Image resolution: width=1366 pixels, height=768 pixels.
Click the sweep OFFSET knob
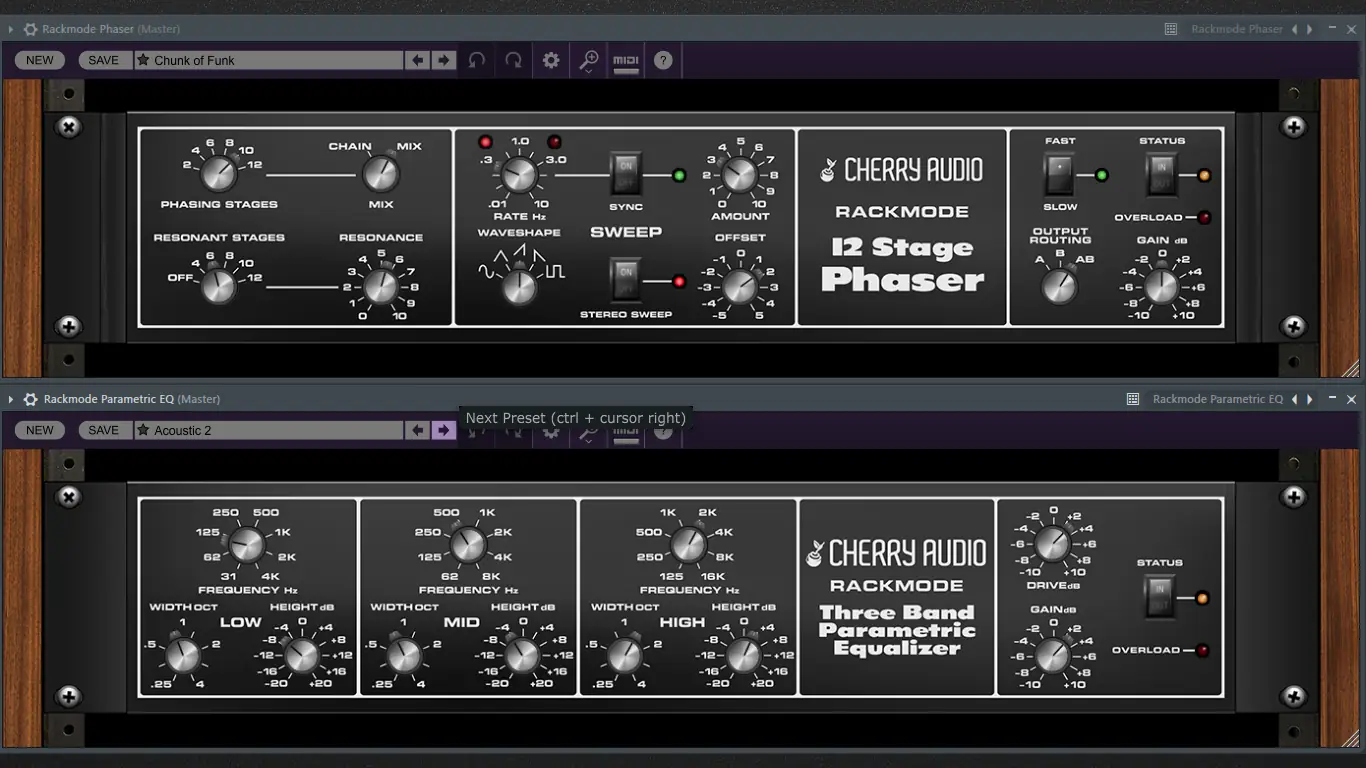tap(740, 286)
